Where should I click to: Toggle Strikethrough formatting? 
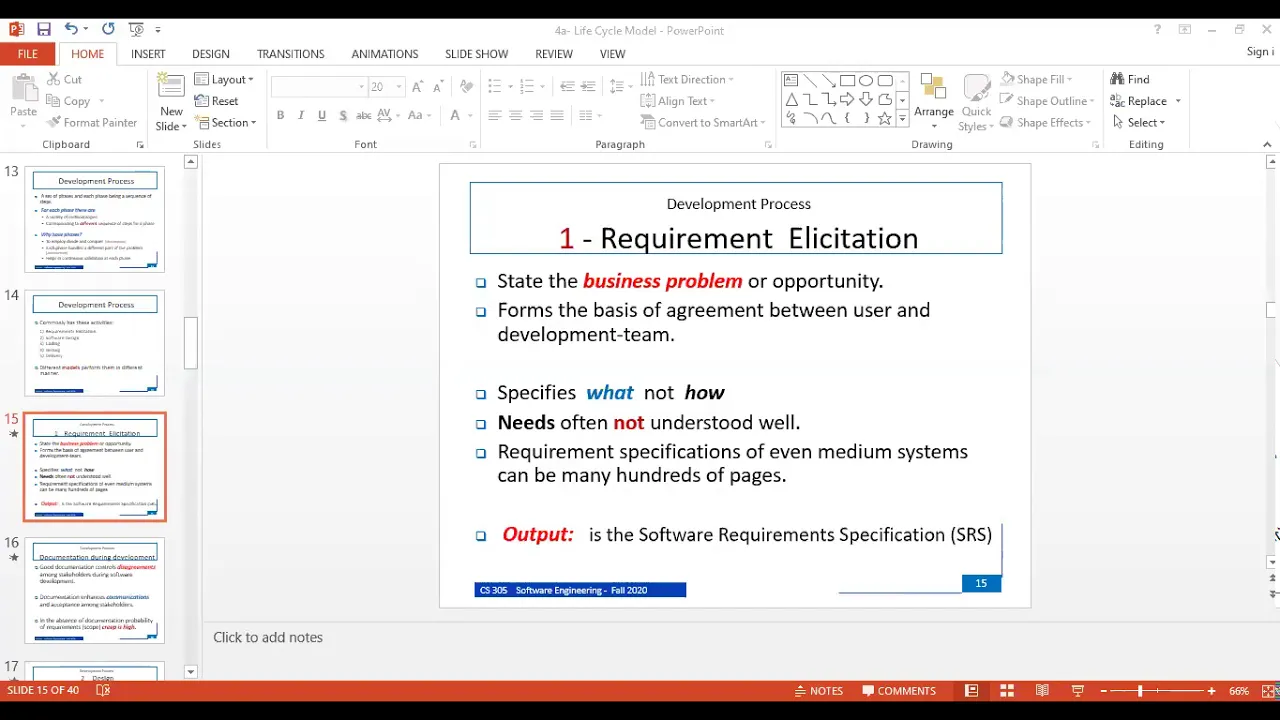coord(364,116)
